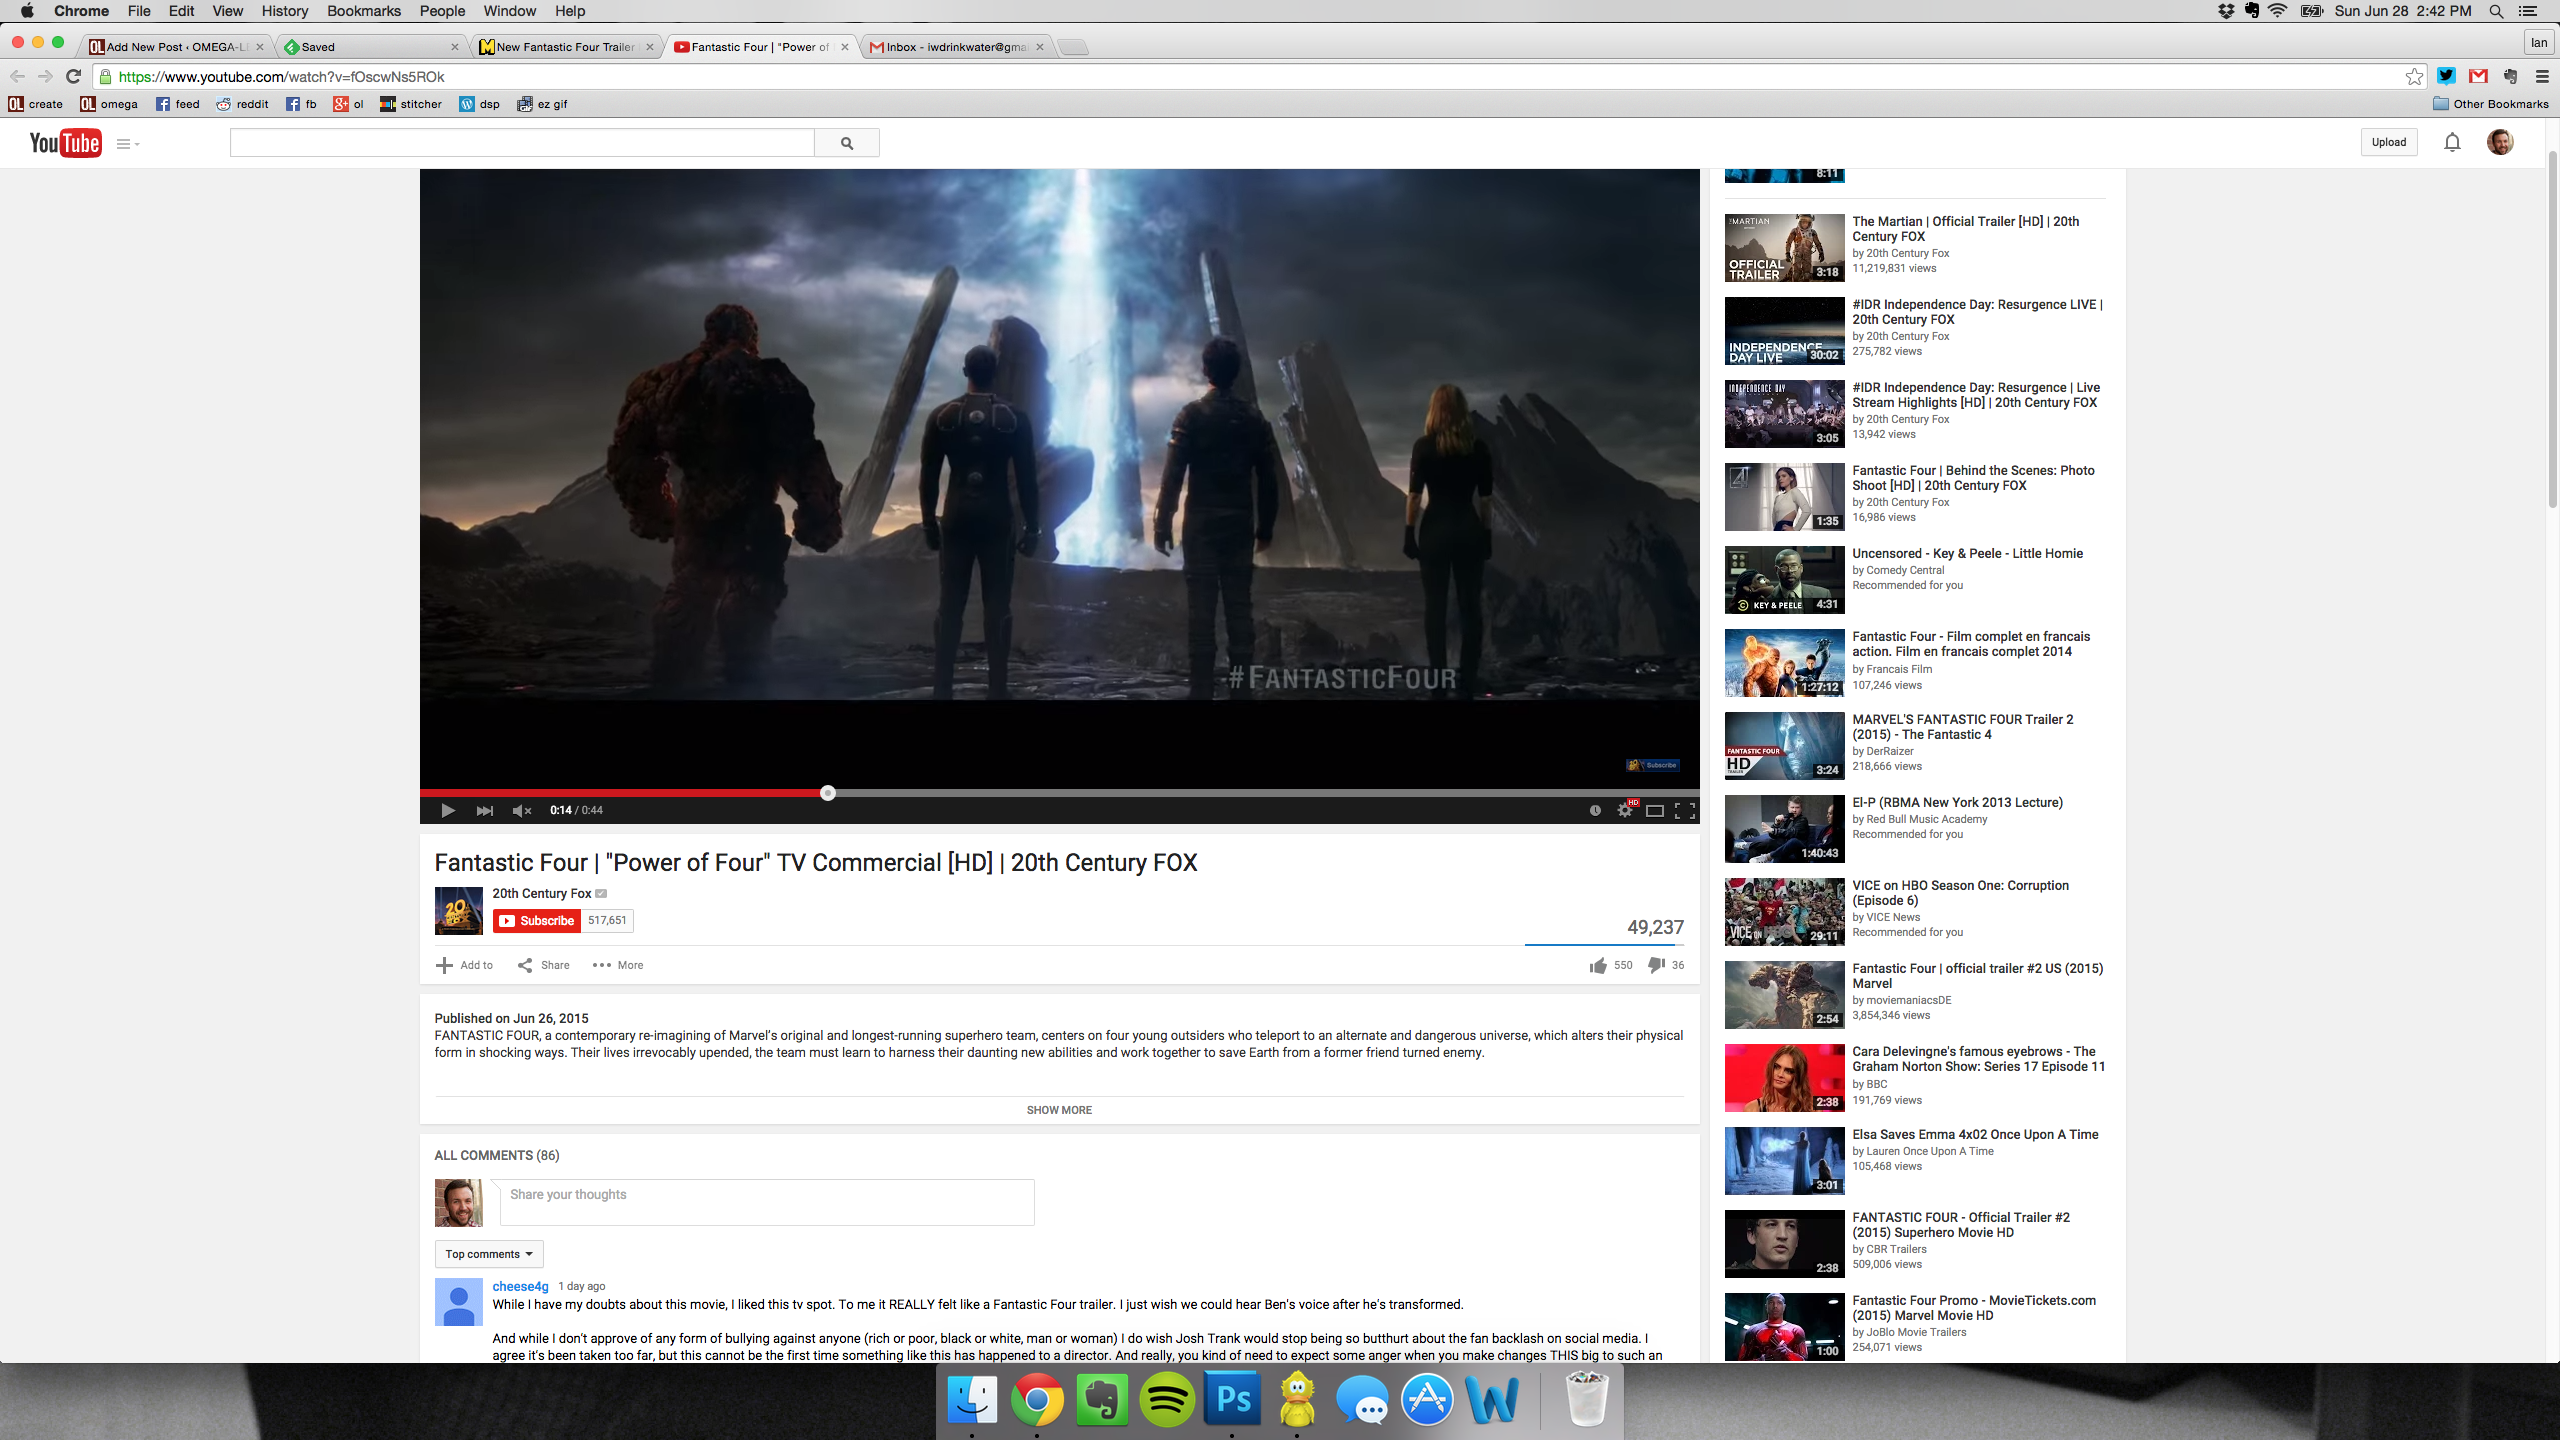
Task: Reload the page in Chrome
Action: pyautogui.click(x=73, y=76)
